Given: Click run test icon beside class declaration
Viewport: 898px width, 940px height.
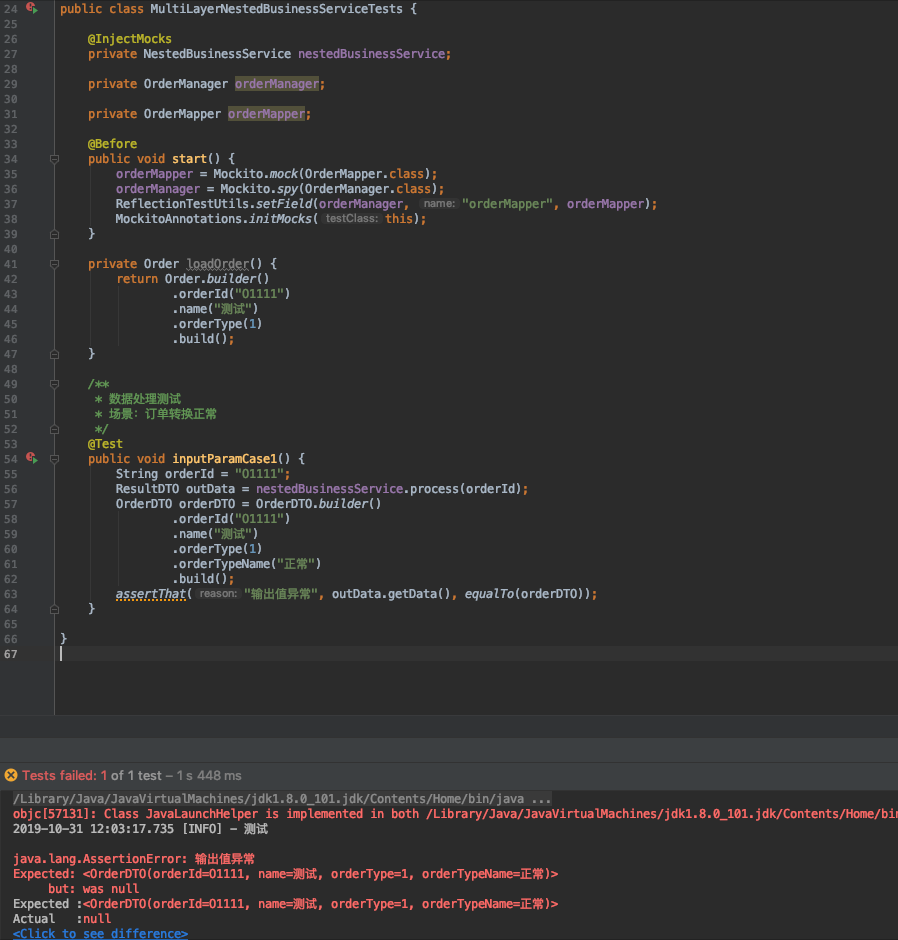Looking at the screenshot, I should (x=31, y=8).
